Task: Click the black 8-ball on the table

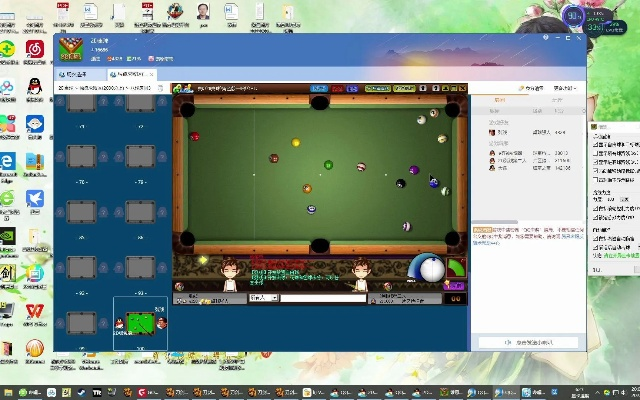Action: (x=401, y=184)
